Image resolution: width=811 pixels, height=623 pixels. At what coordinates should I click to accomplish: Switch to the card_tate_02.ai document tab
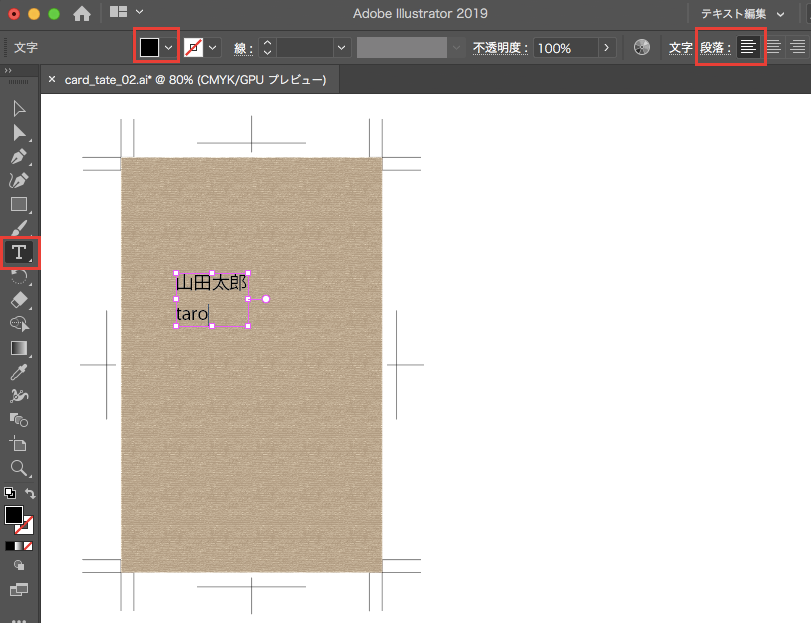tap(195, 79)
